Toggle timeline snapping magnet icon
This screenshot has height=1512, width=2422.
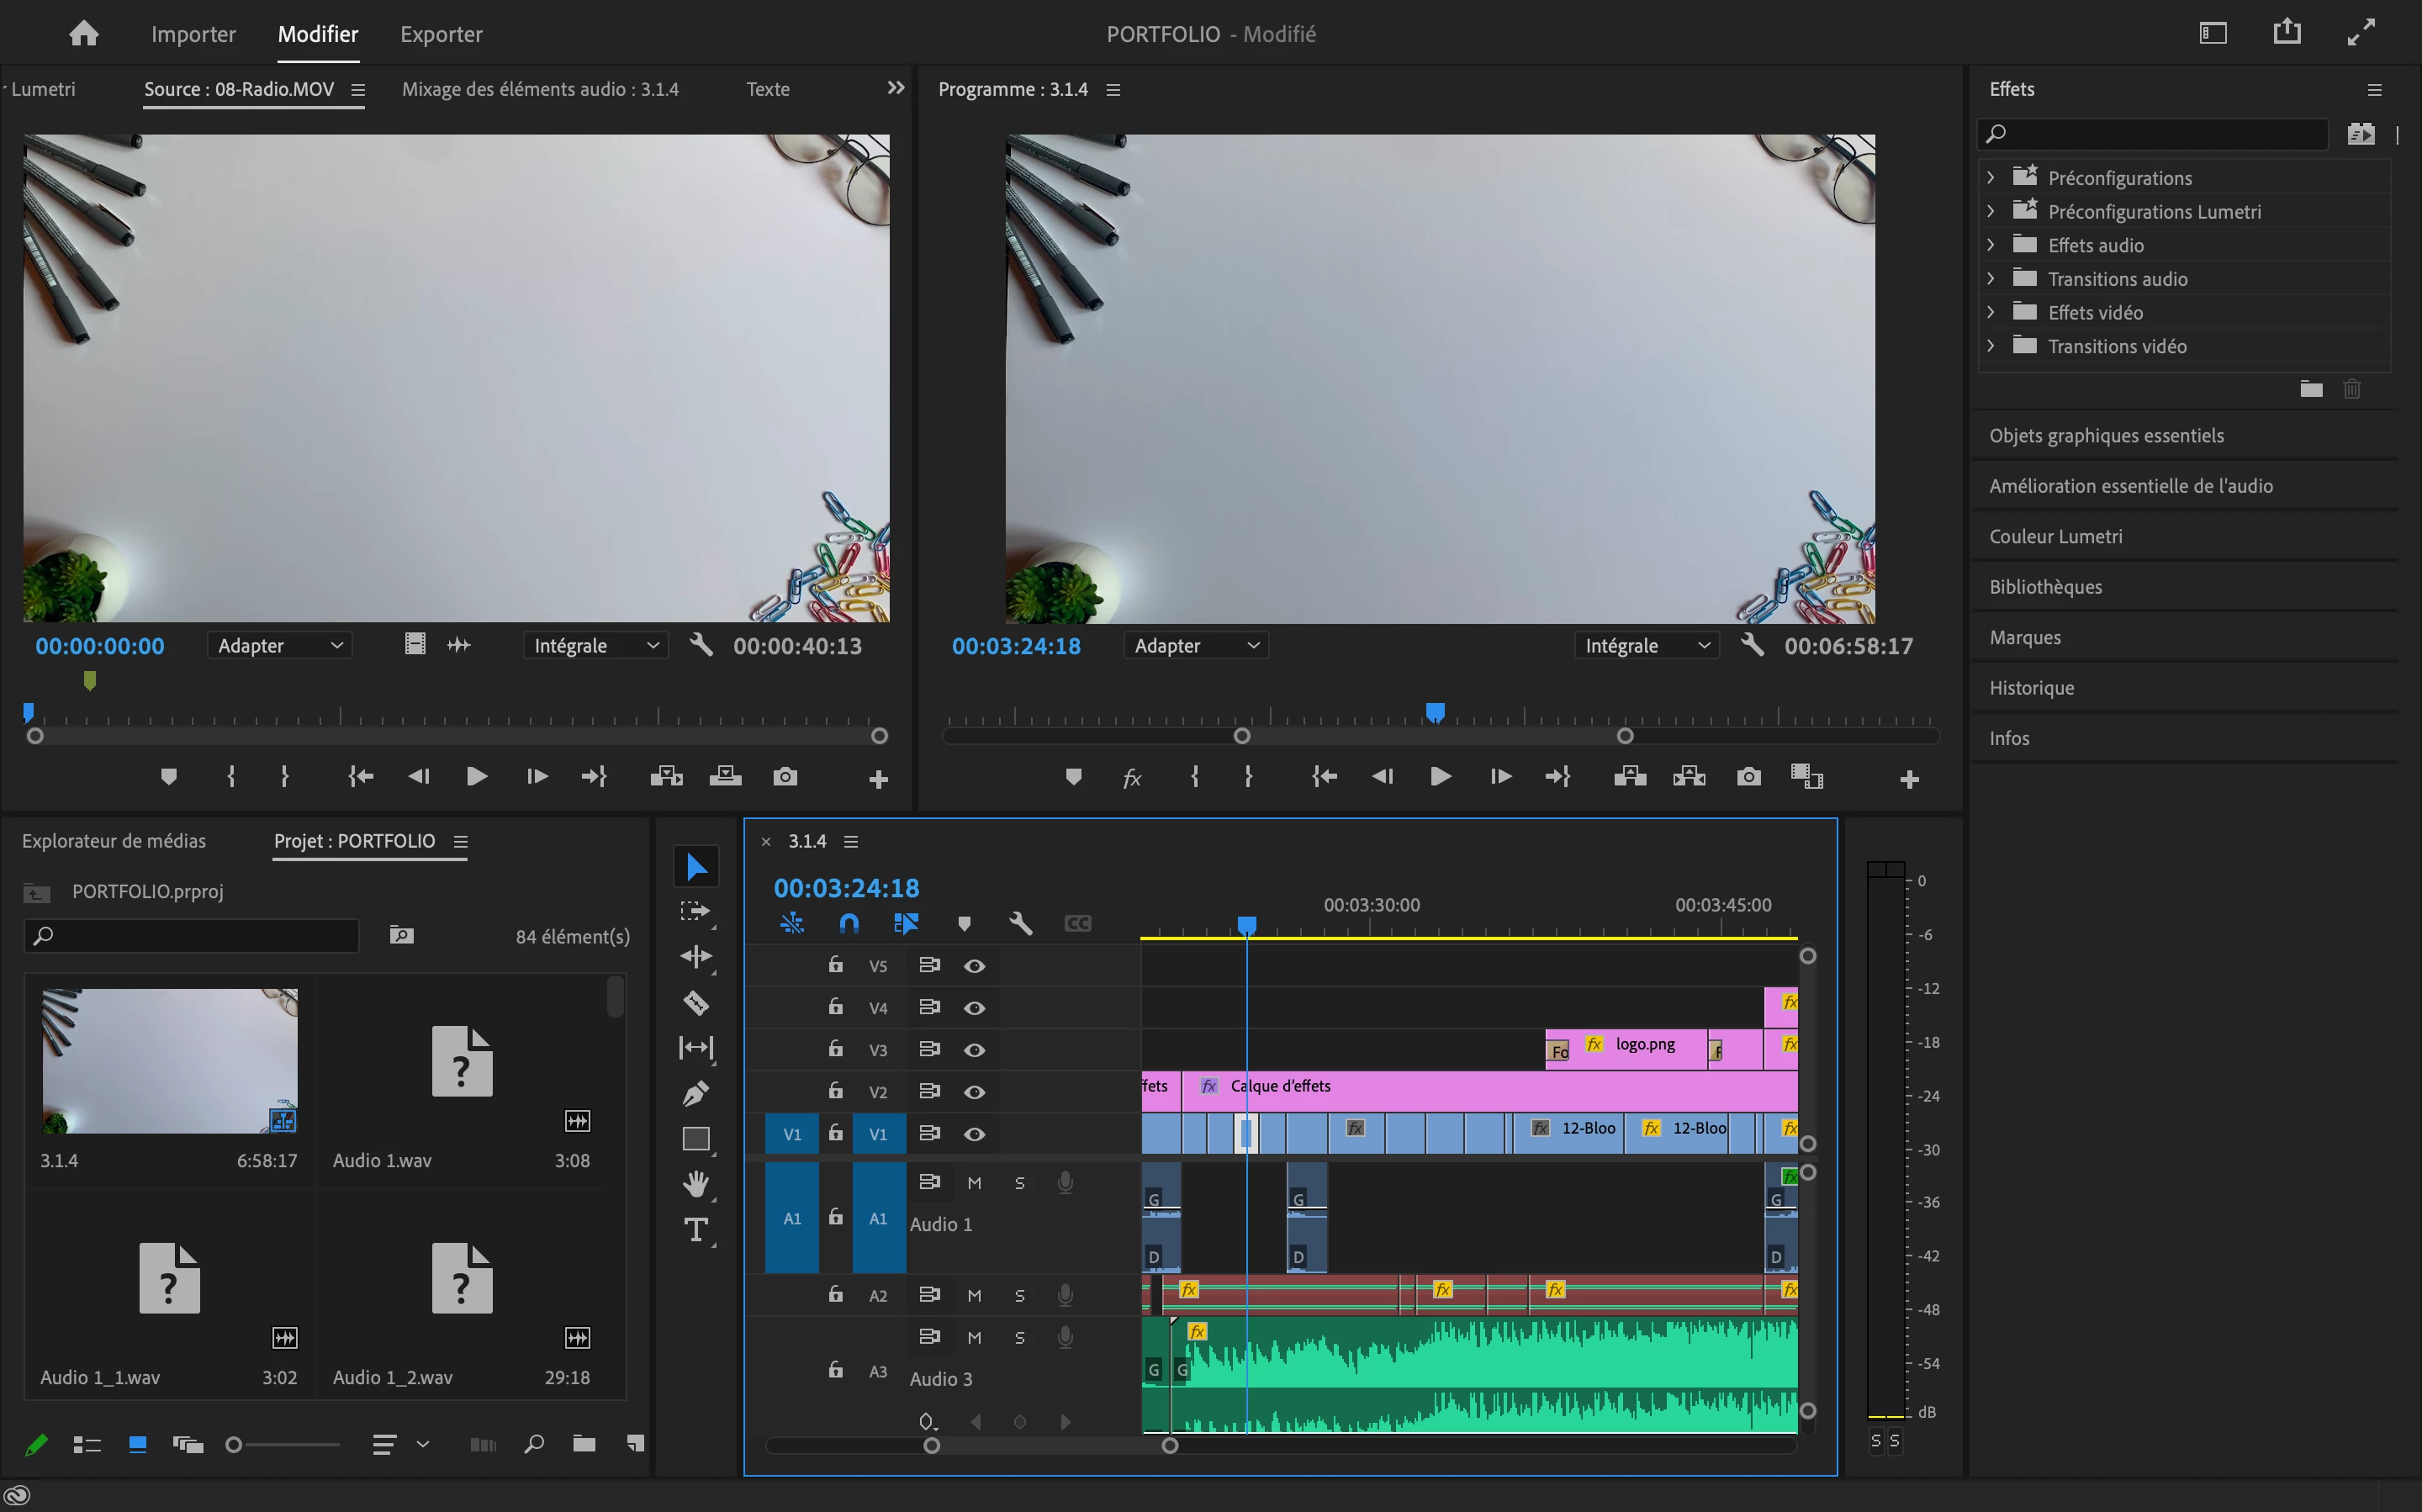pos(849,923)
